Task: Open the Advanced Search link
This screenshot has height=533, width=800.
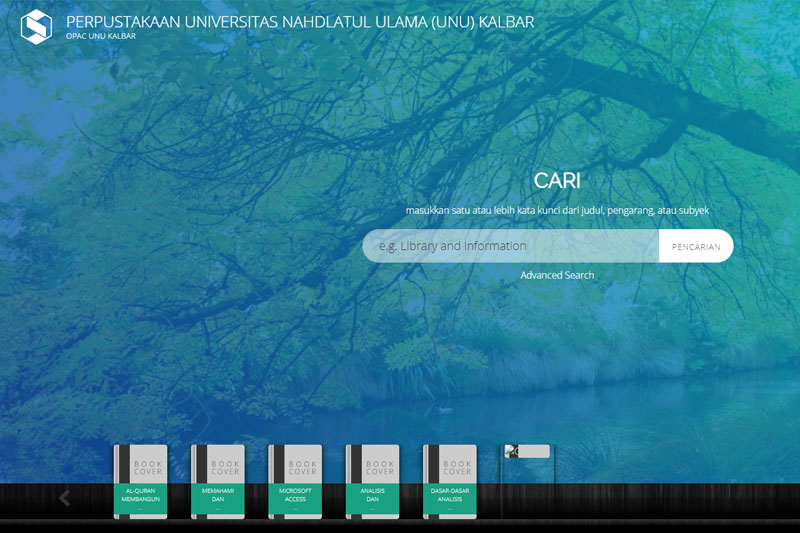Action: [x=557, y=275]
